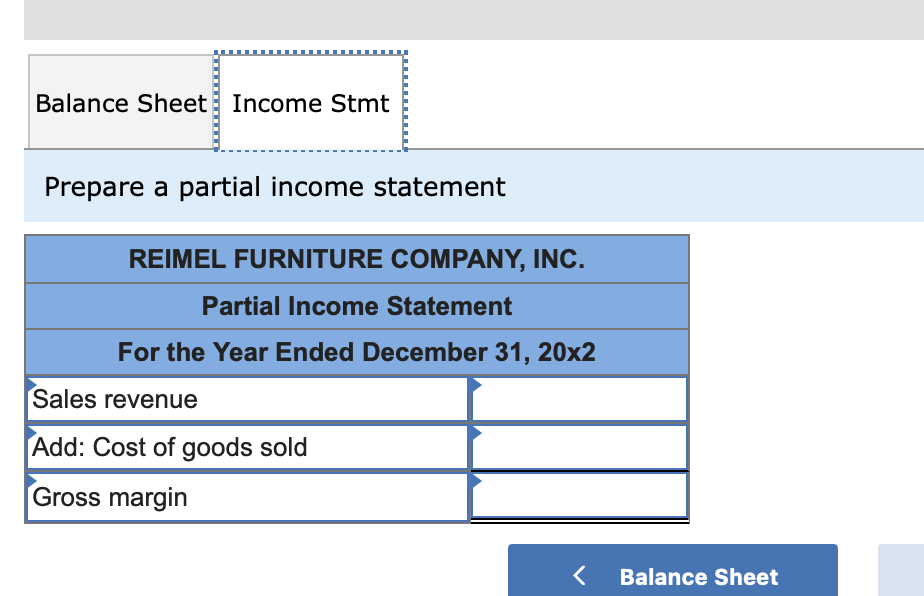Click the blue flag marker beside Sales revenue label
Viewport: 924px width, 596px height.
coord(31,384)
